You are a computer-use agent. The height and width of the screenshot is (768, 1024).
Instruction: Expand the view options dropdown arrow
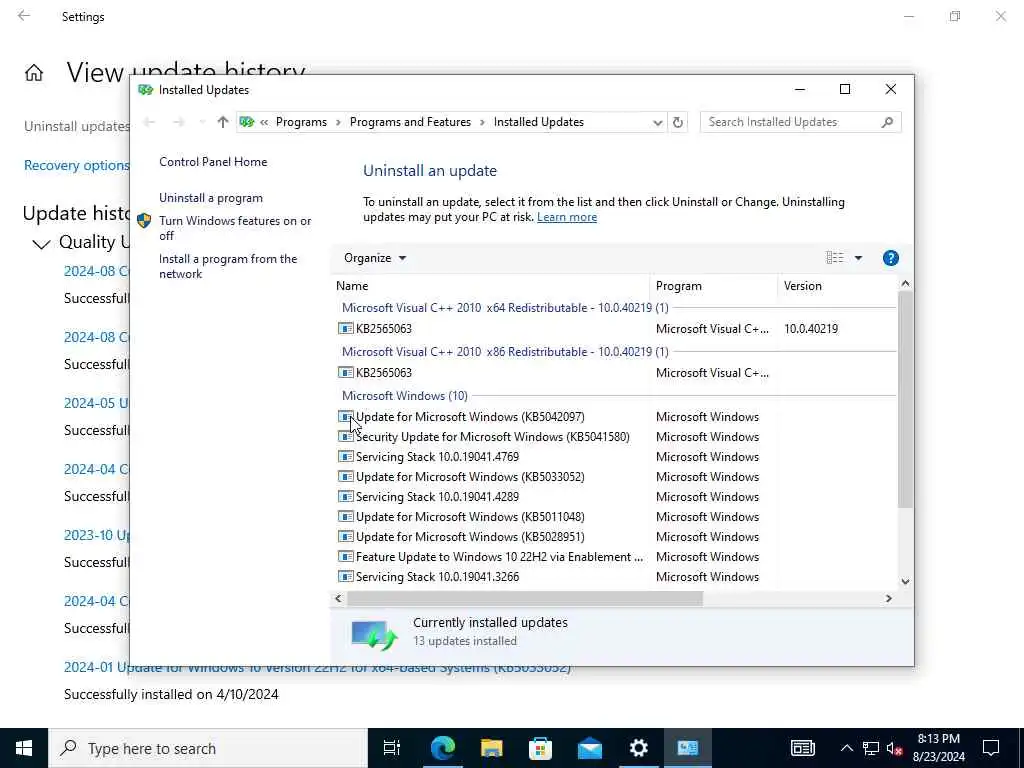click(x=858, y=258)
